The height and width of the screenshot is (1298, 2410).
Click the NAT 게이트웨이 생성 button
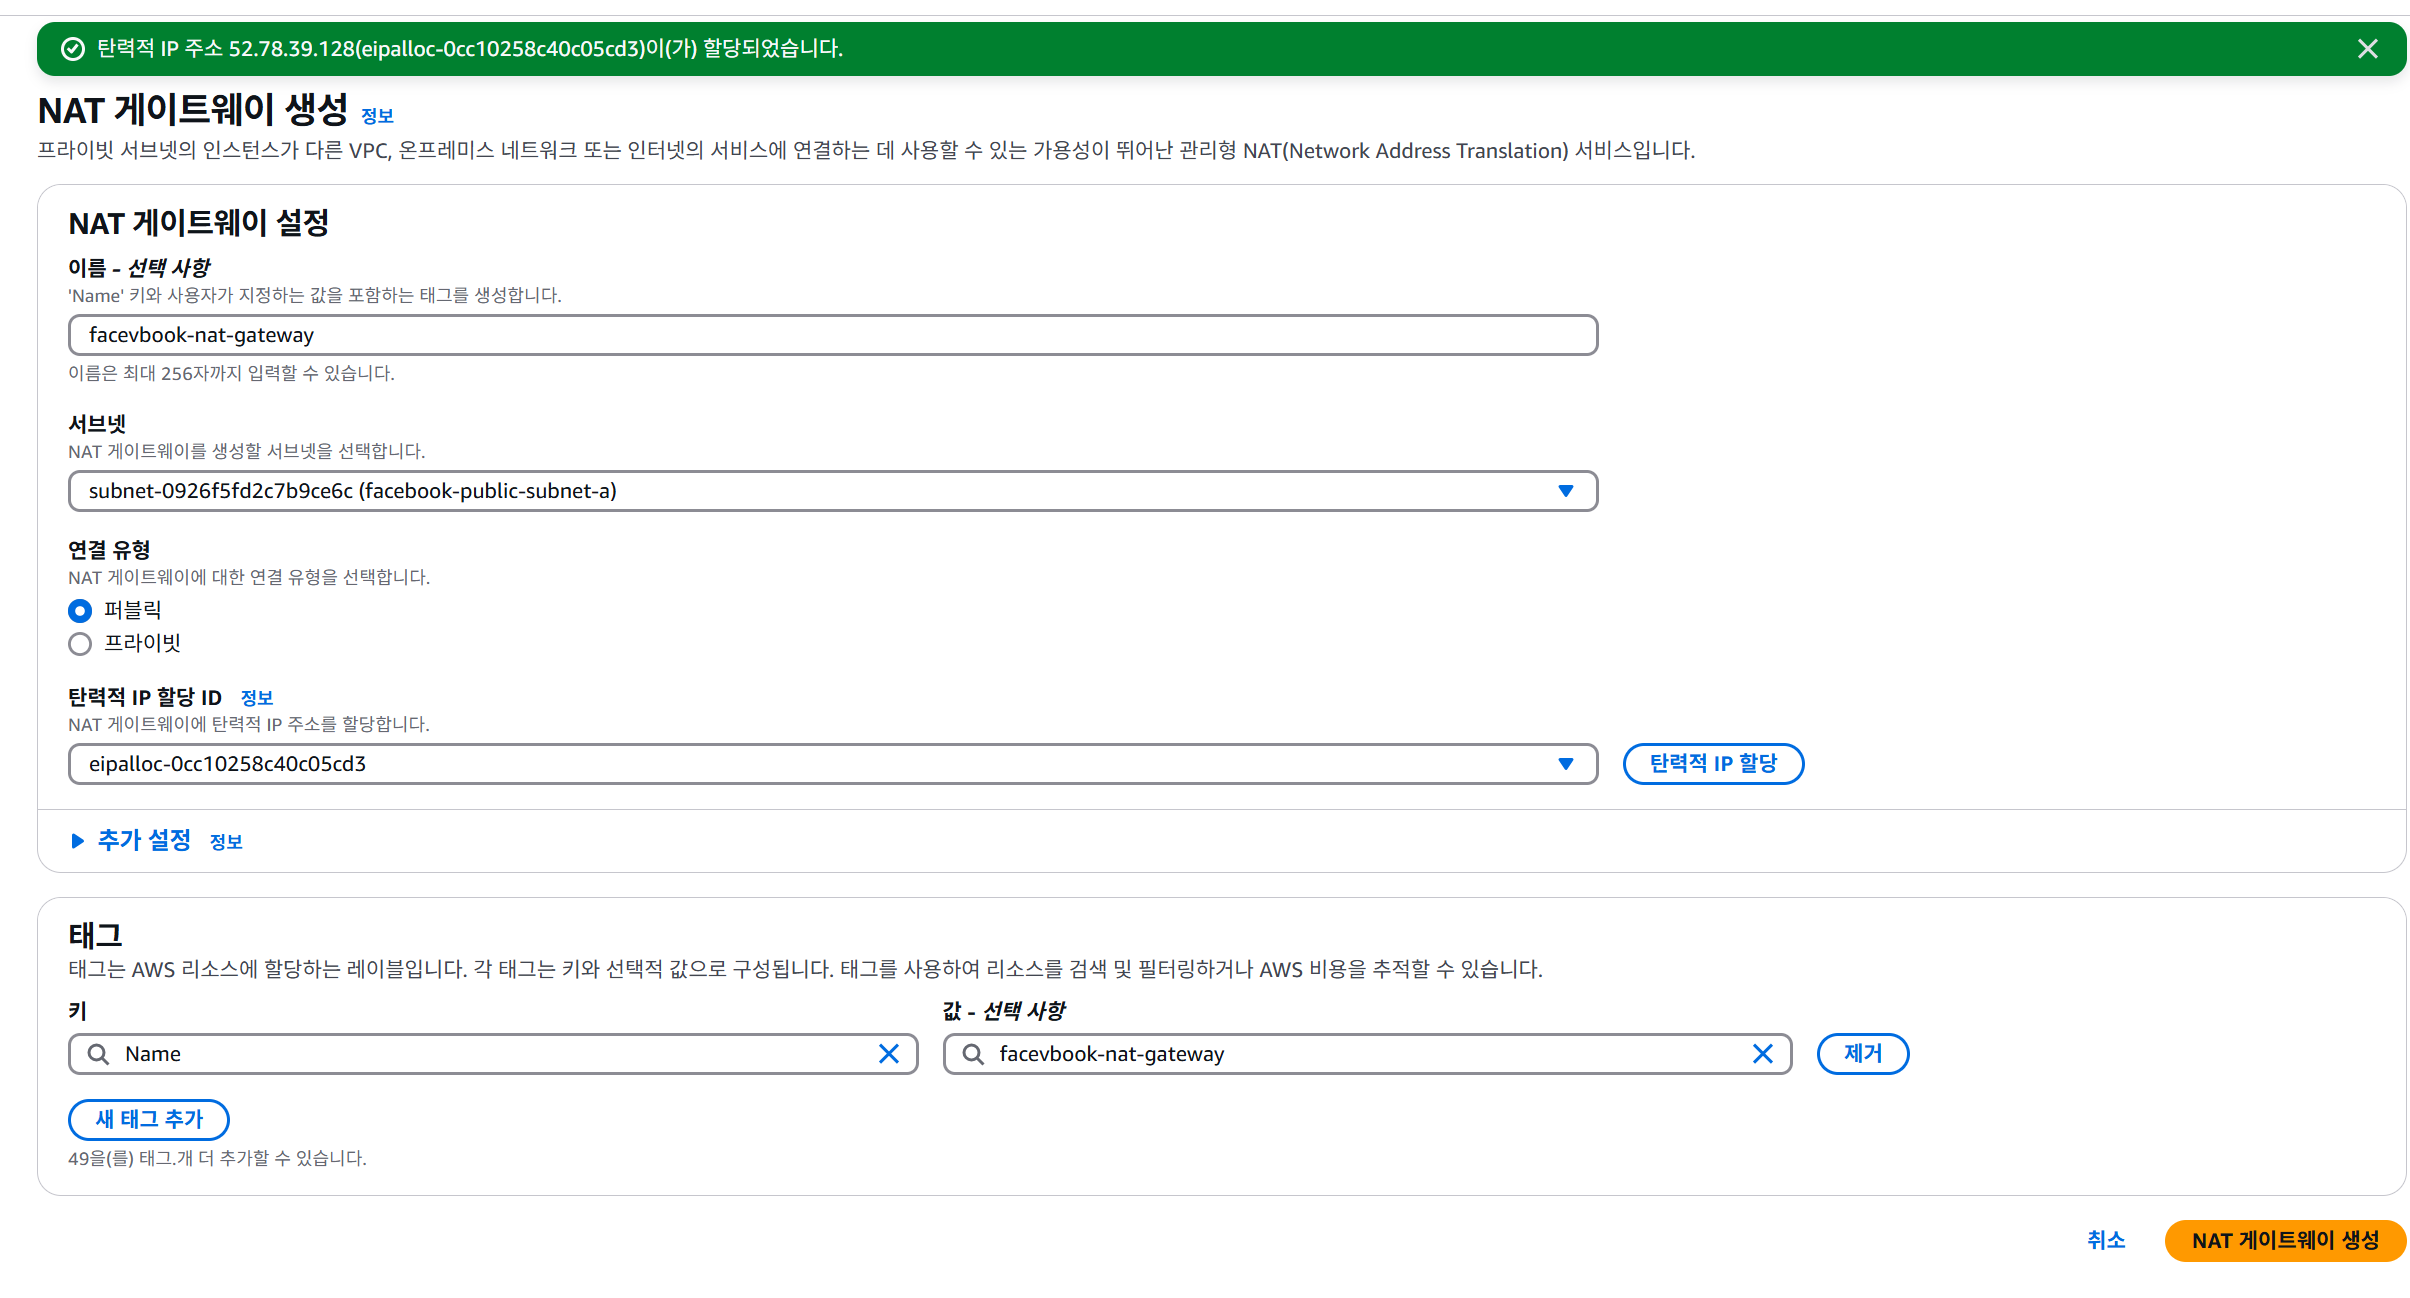tap(2284, 1241)
